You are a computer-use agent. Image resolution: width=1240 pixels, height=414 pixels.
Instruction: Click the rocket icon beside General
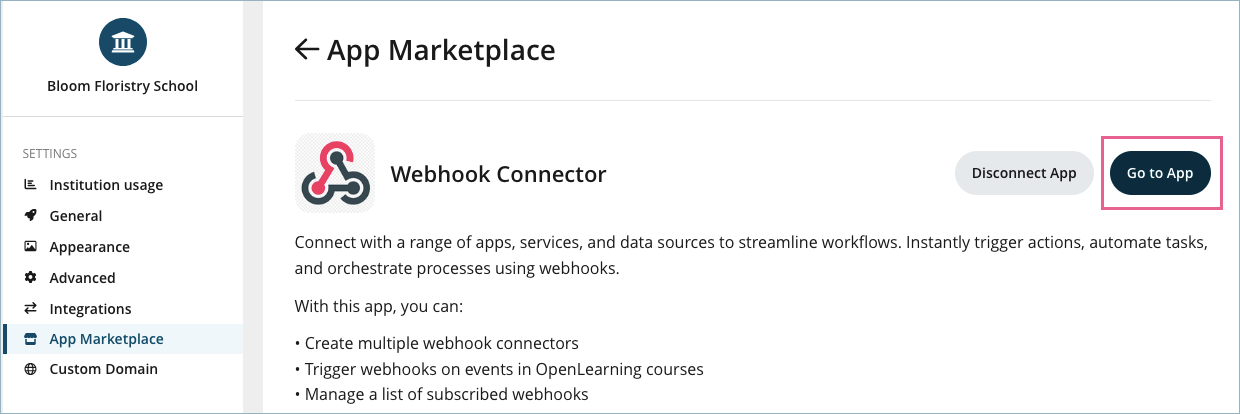(30, 216)
